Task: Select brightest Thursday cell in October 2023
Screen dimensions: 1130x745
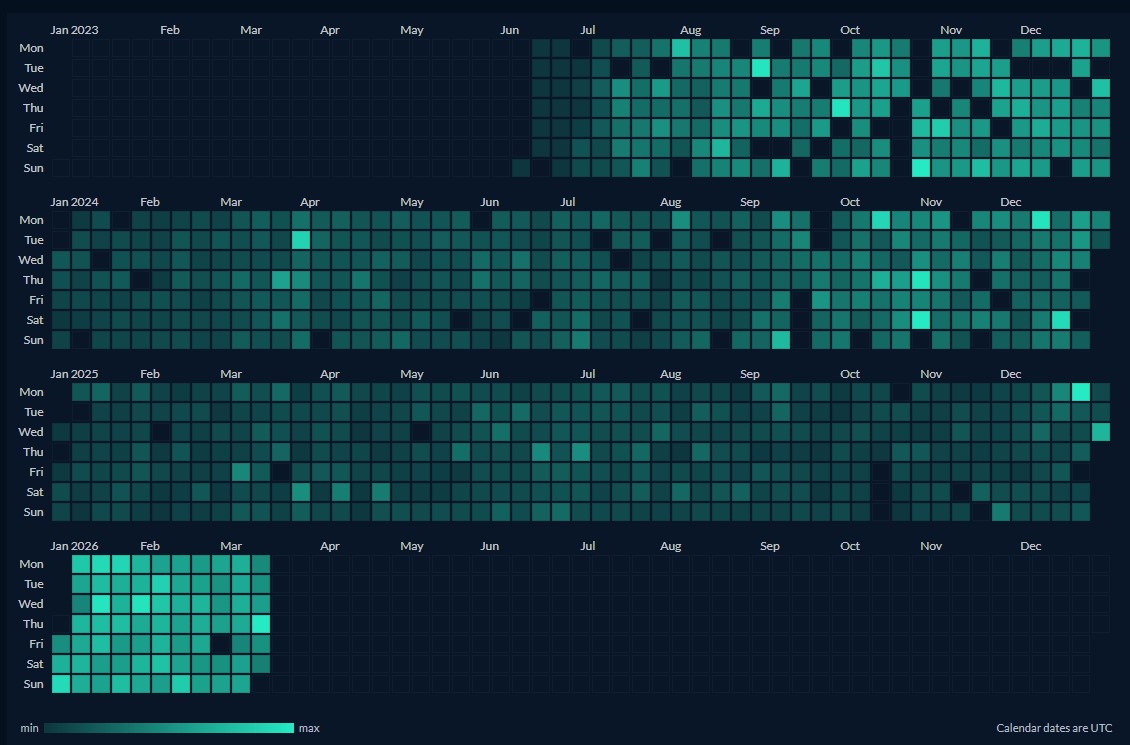Action: click(841, 108)
